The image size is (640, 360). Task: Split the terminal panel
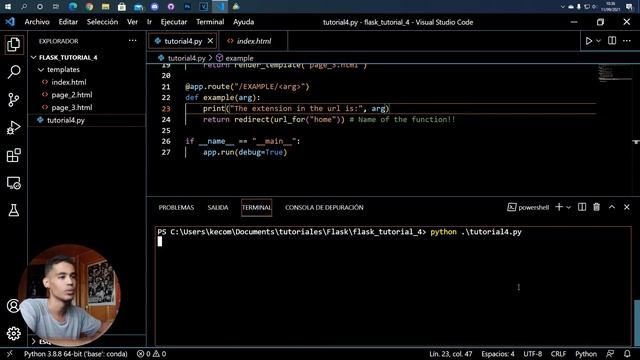click(582, 207)
